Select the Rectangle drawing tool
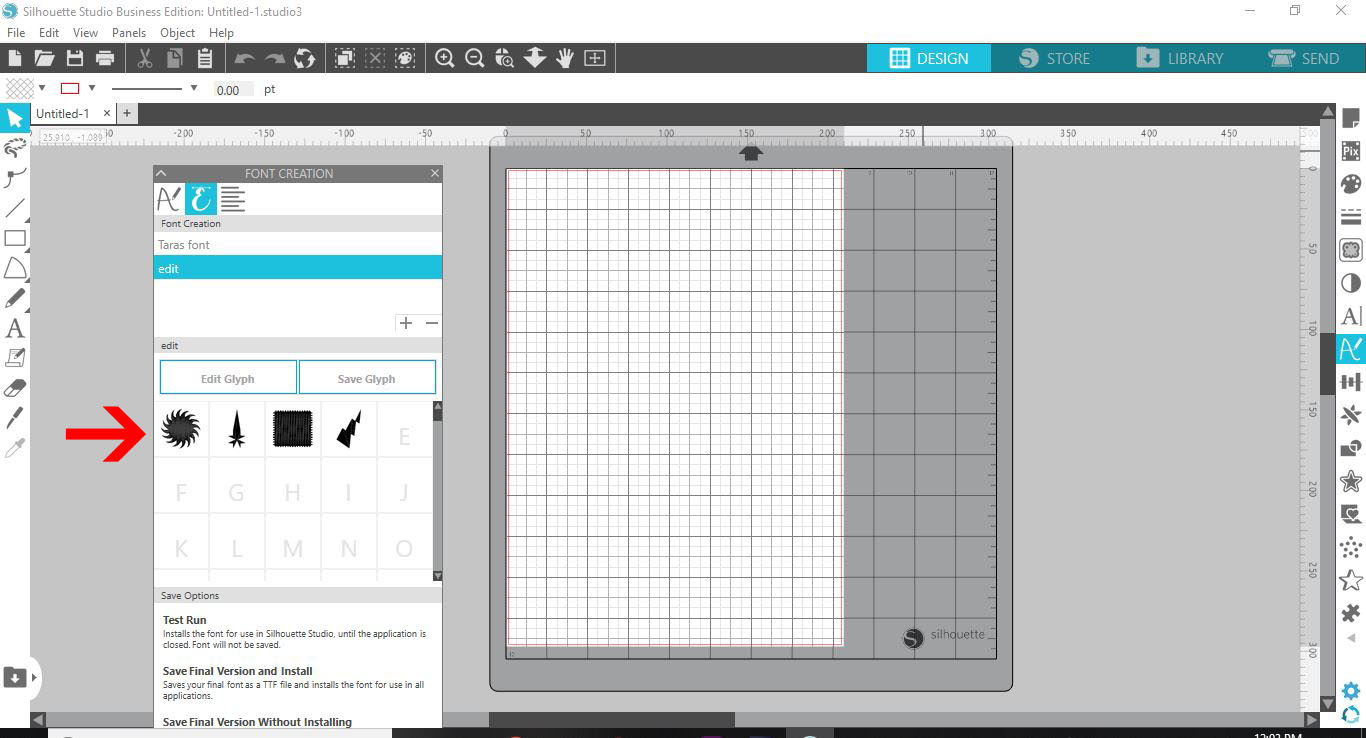The height and width of the screenshot is (738, 1366). click(x=15, y=238)
